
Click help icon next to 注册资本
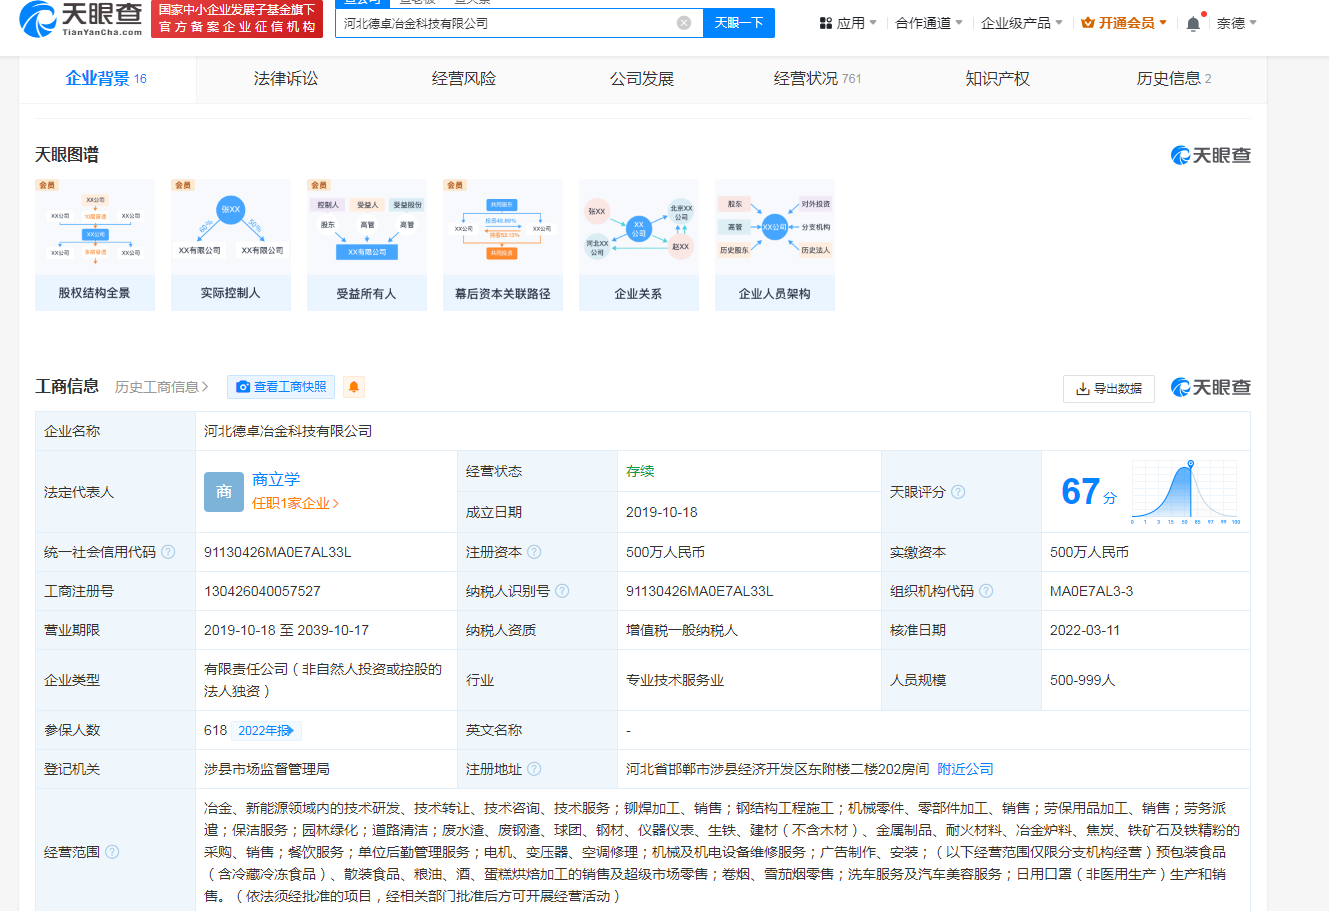(x=534, y=552)
